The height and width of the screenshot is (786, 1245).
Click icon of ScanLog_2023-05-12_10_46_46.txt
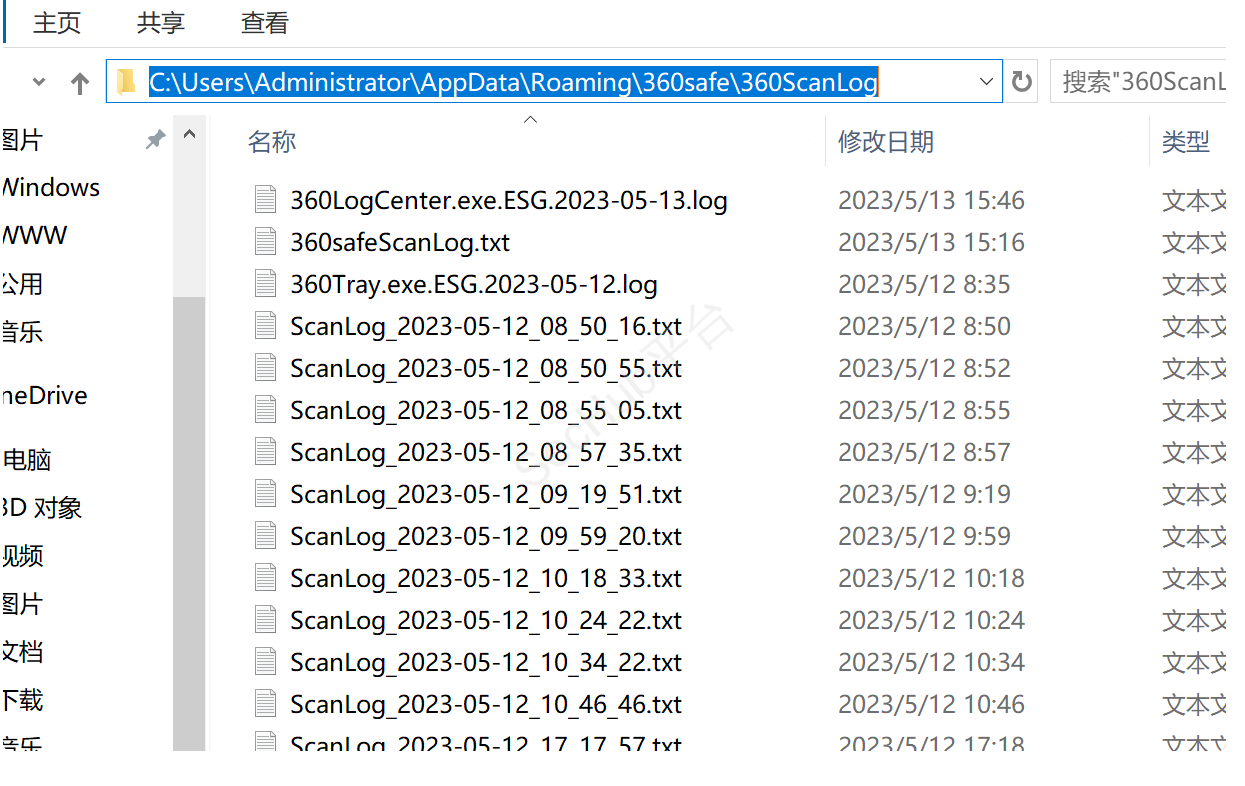[265, 704]
